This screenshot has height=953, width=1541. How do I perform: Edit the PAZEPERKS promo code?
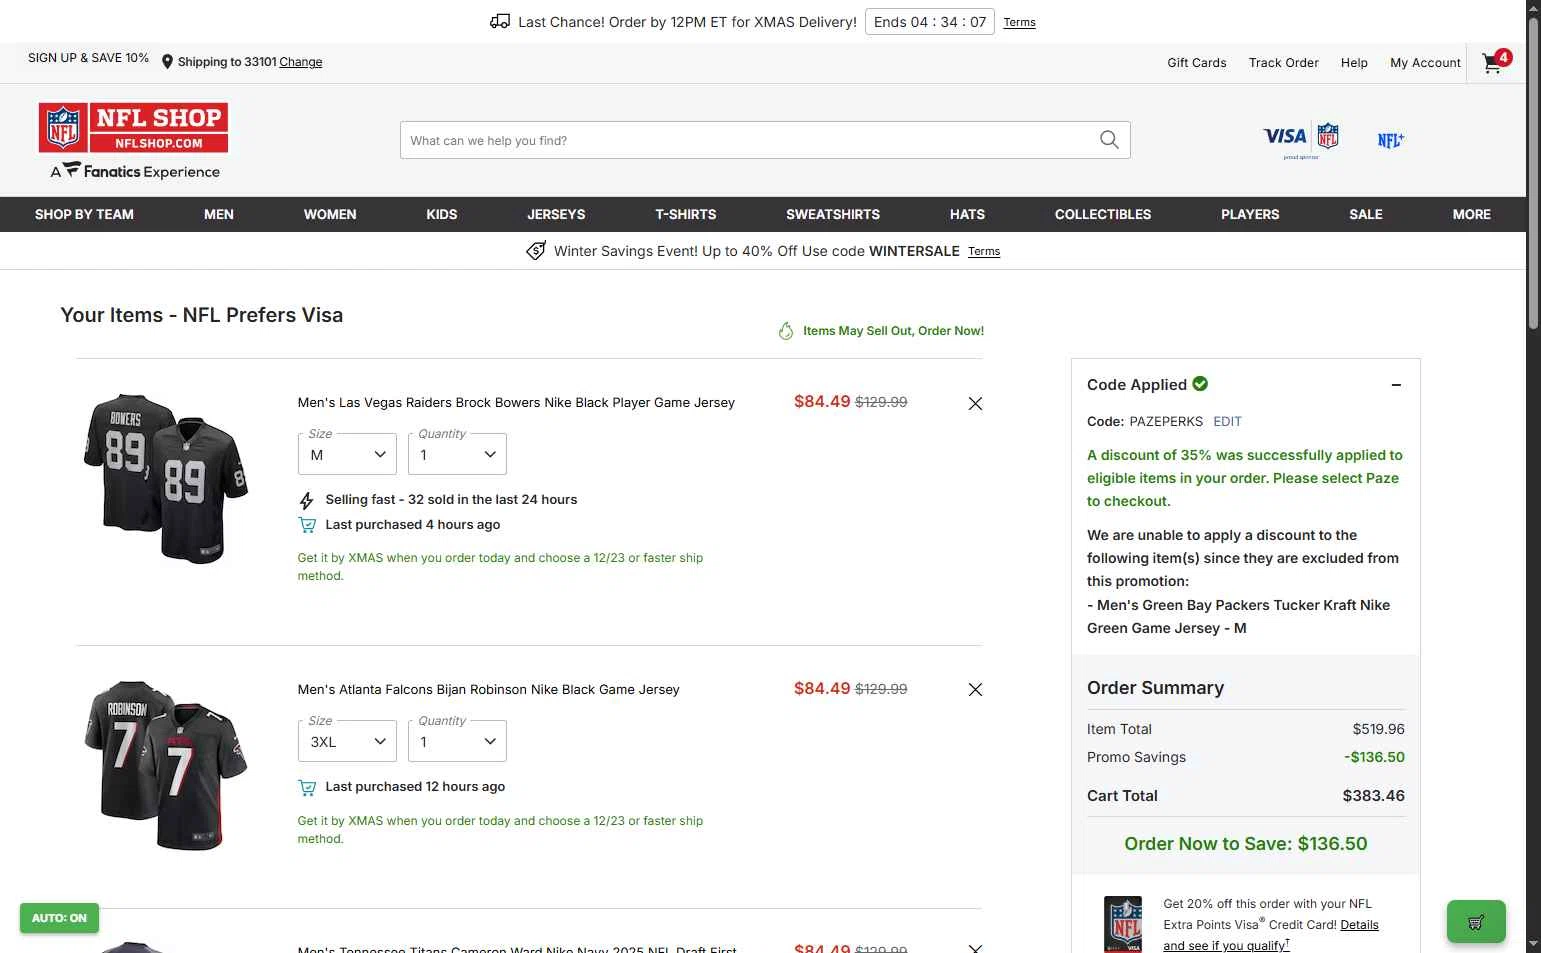(1227, 421)
